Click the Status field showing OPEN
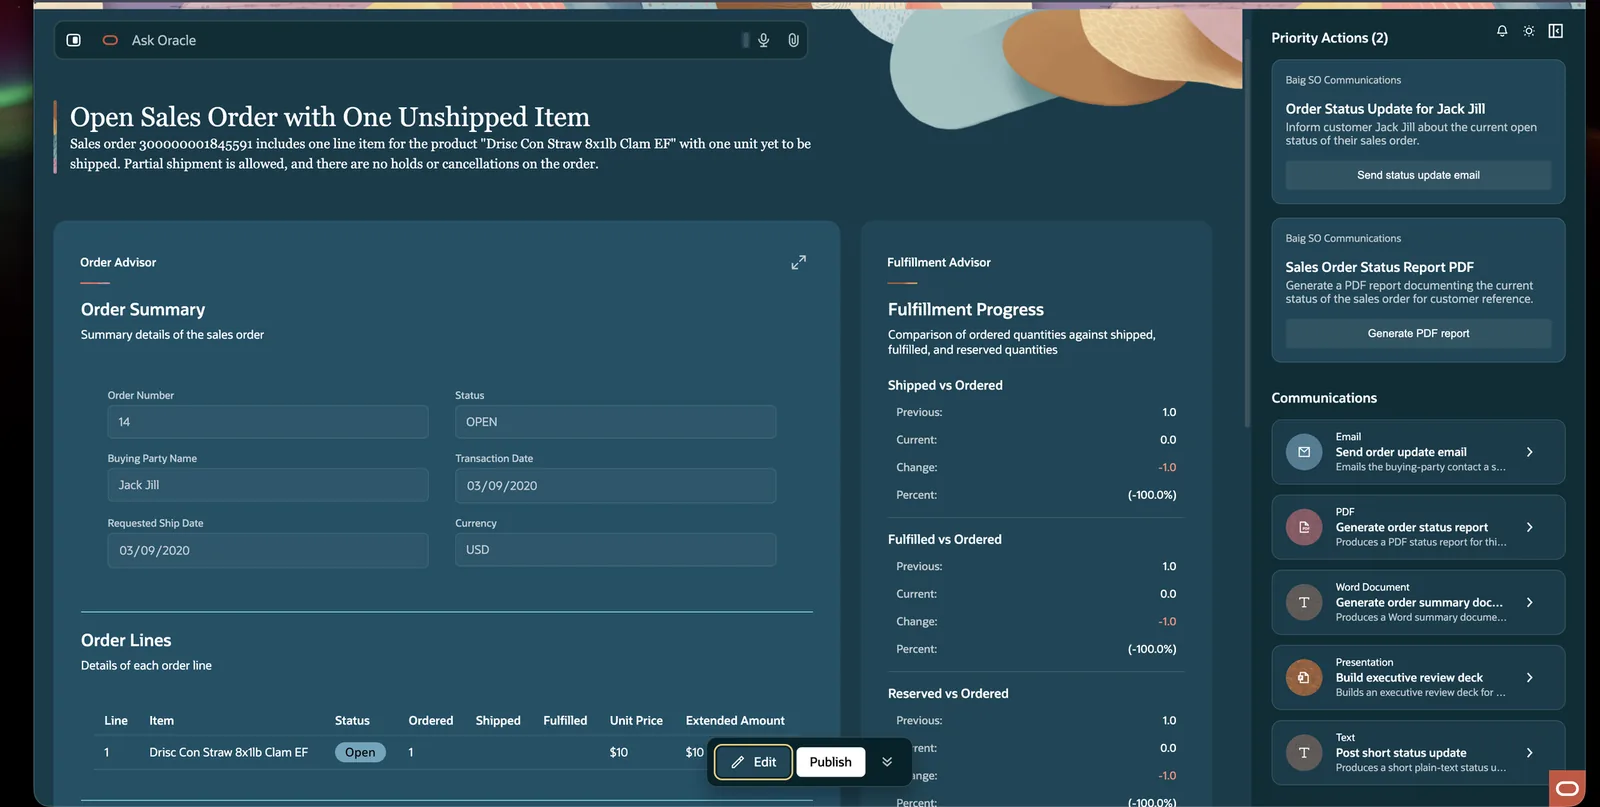Screen dimensions: 1600x807 616,422
